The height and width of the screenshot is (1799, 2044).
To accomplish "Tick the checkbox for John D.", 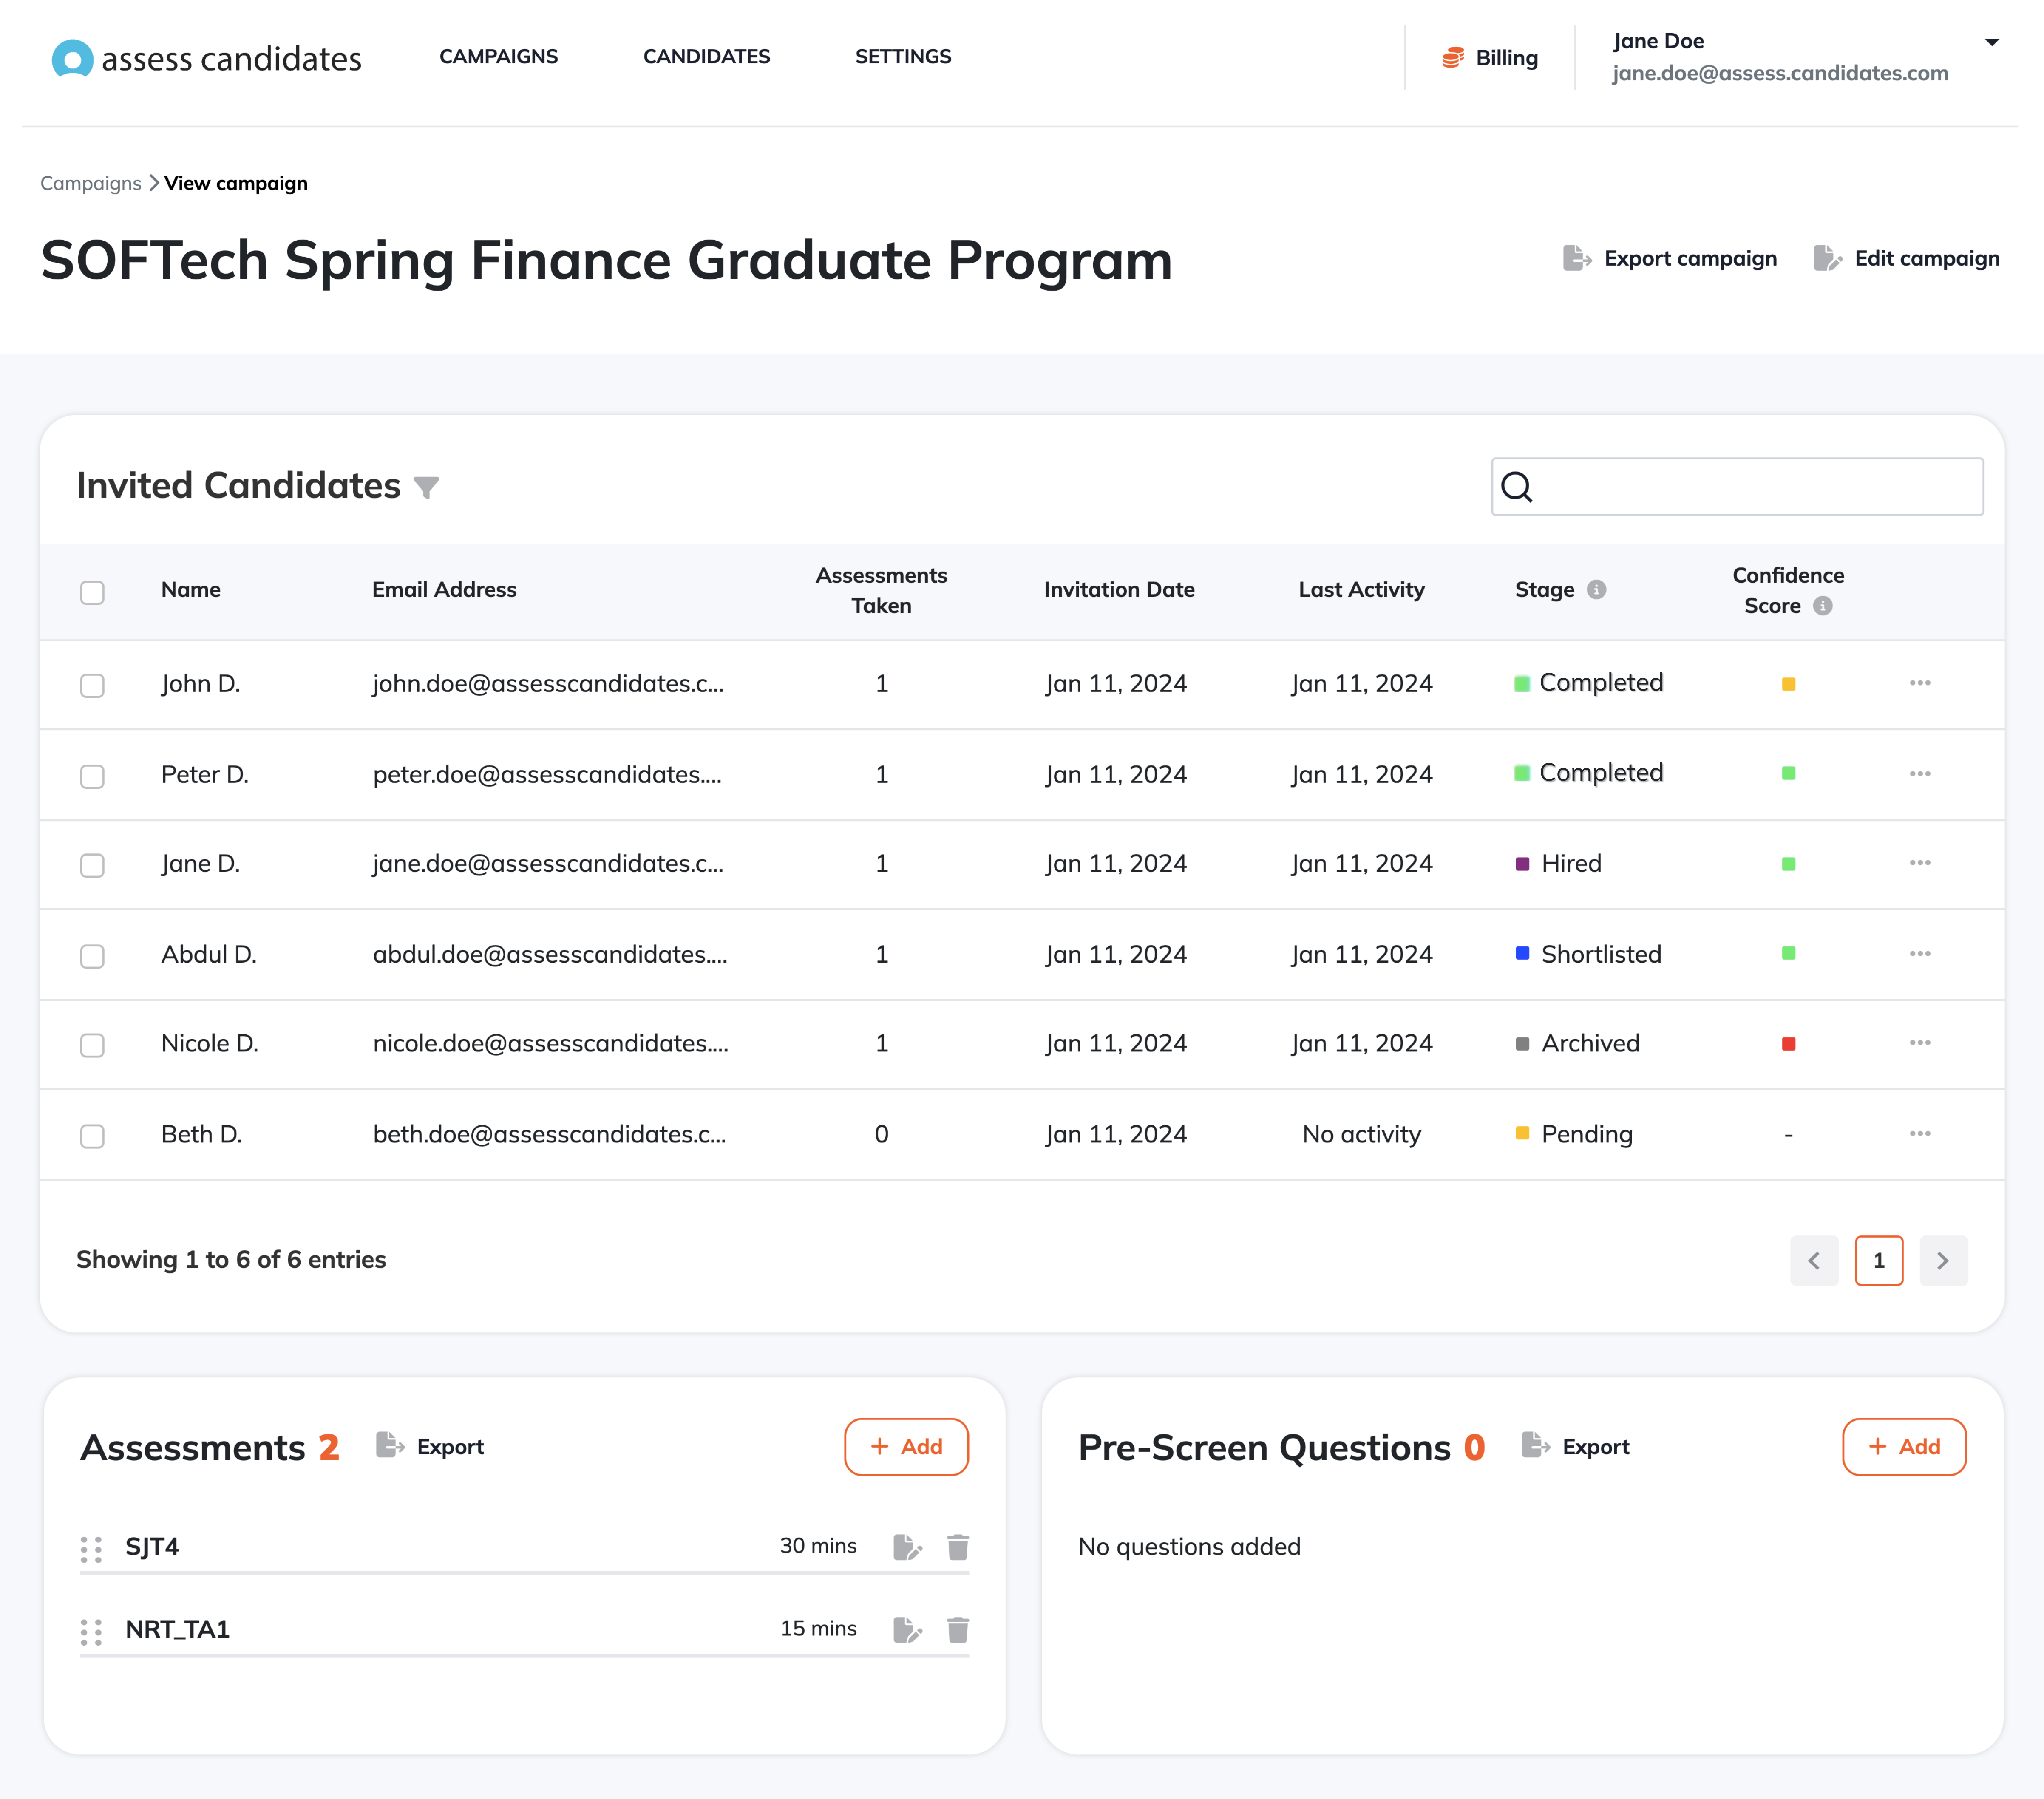I will coord(92,685).
